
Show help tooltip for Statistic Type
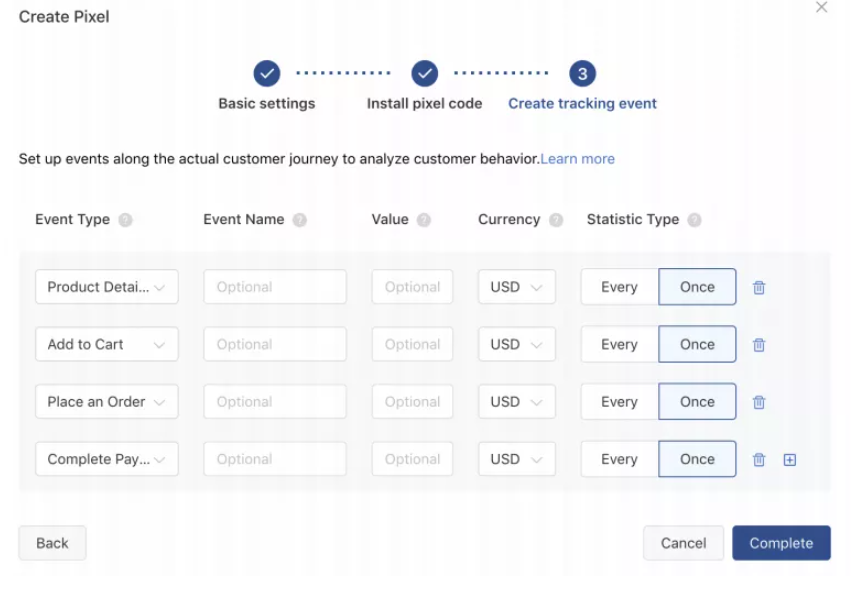(x=694, y=220)
